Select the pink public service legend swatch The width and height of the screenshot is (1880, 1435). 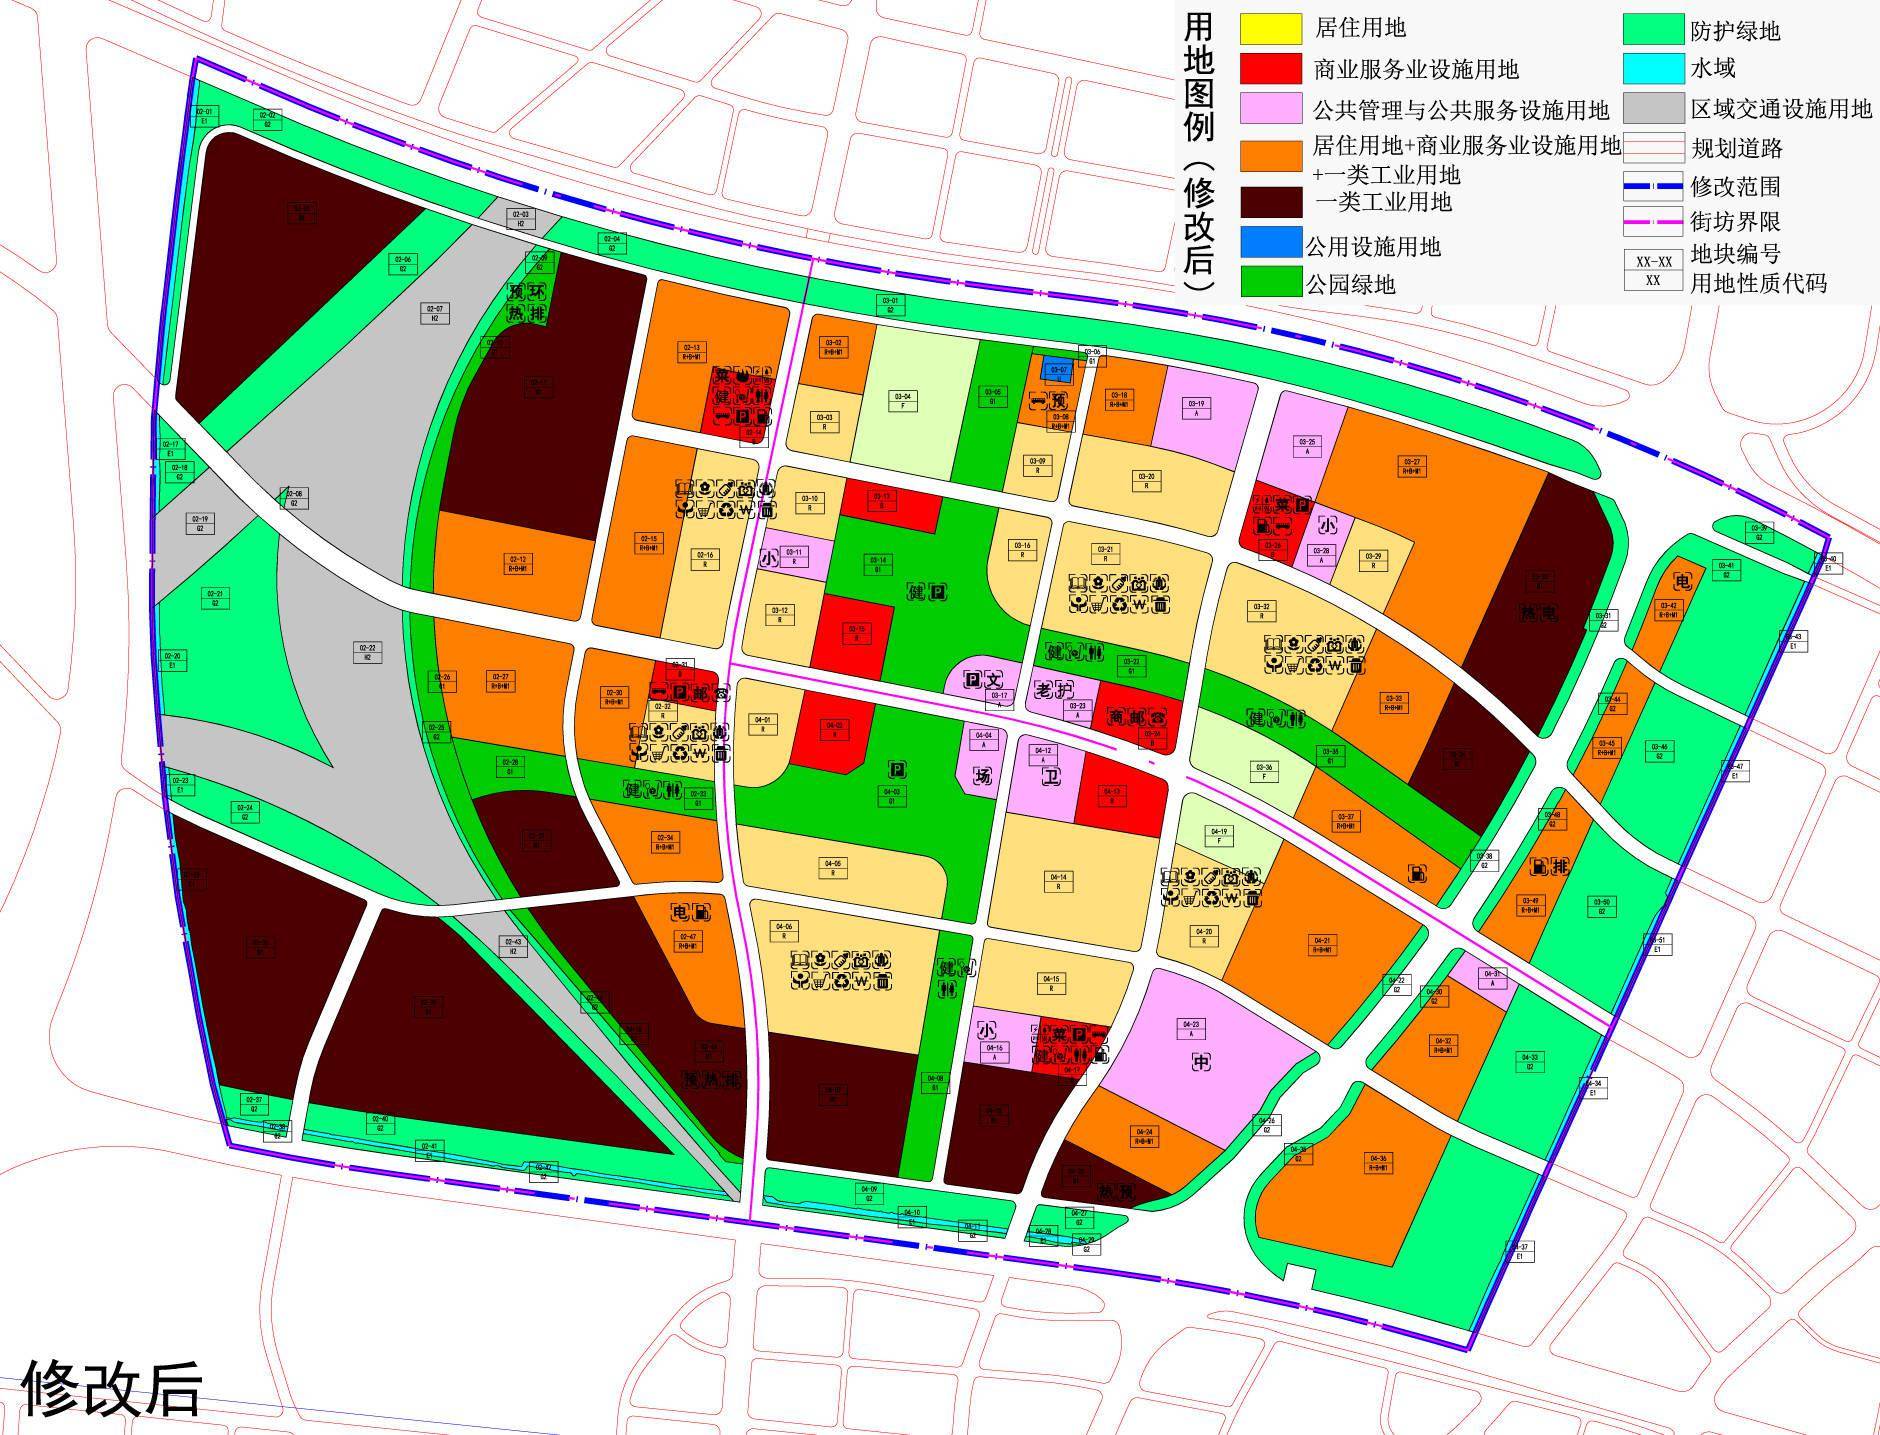coord(1271,108)
